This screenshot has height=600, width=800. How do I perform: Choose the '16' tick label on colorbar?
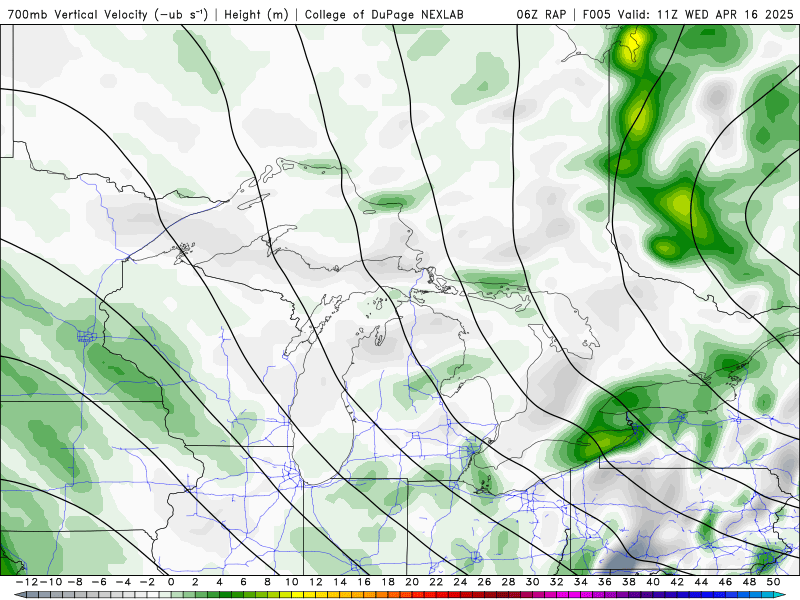(364, 582)
